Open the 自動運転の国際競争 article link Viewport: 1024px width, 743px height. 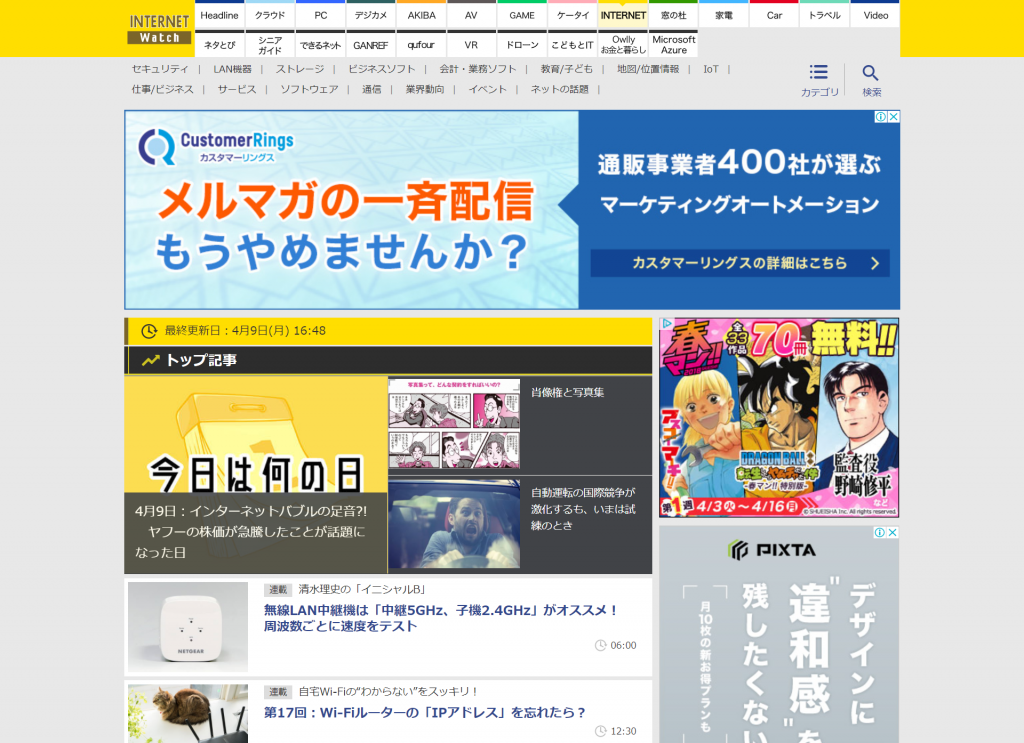(x=583, y=509)
